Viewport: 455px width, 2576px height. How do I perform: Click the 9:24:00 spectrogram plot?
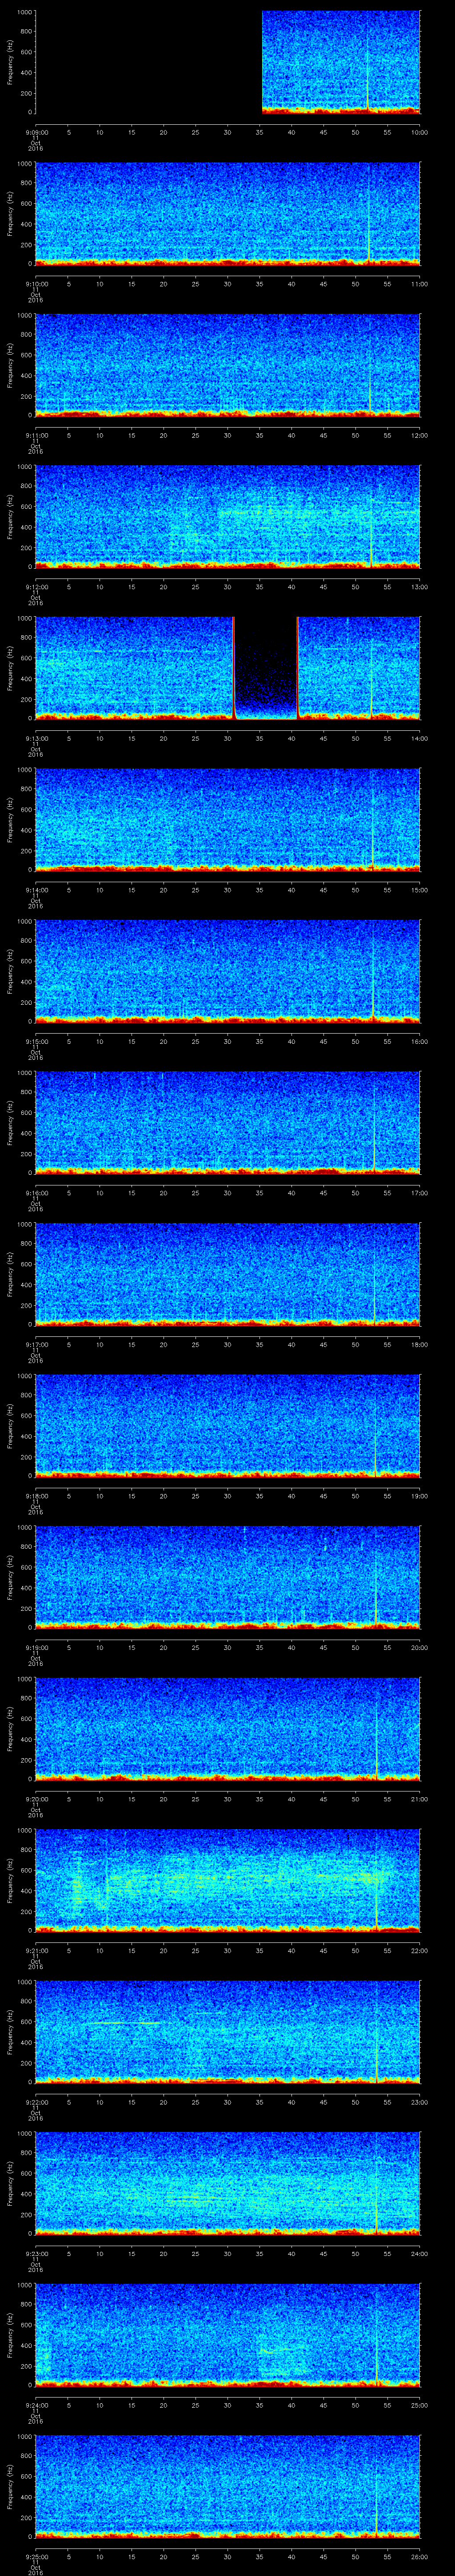click(x=228, y=2334)
